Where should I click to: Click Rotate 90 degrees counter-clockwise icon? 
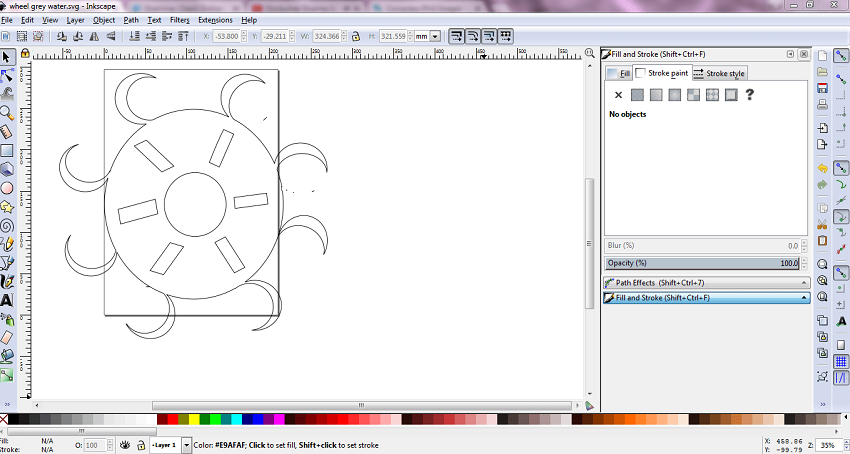click(62, 36)
